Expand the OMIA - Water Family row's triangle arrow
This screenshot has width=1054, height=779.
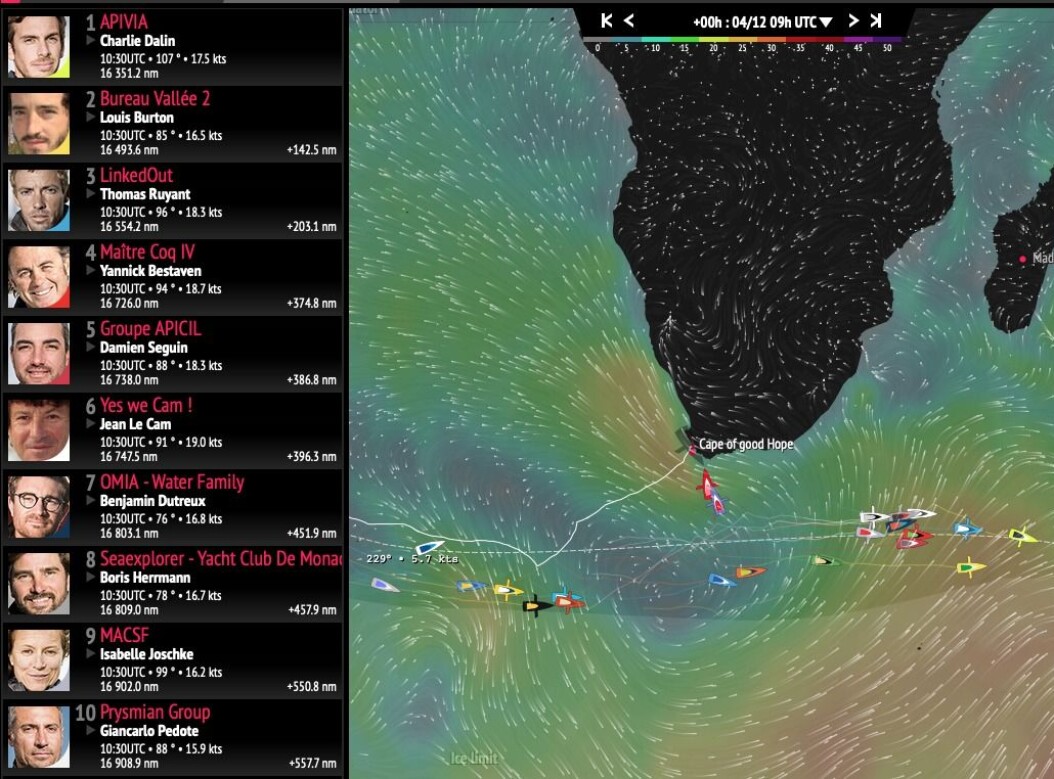point(91,500)
